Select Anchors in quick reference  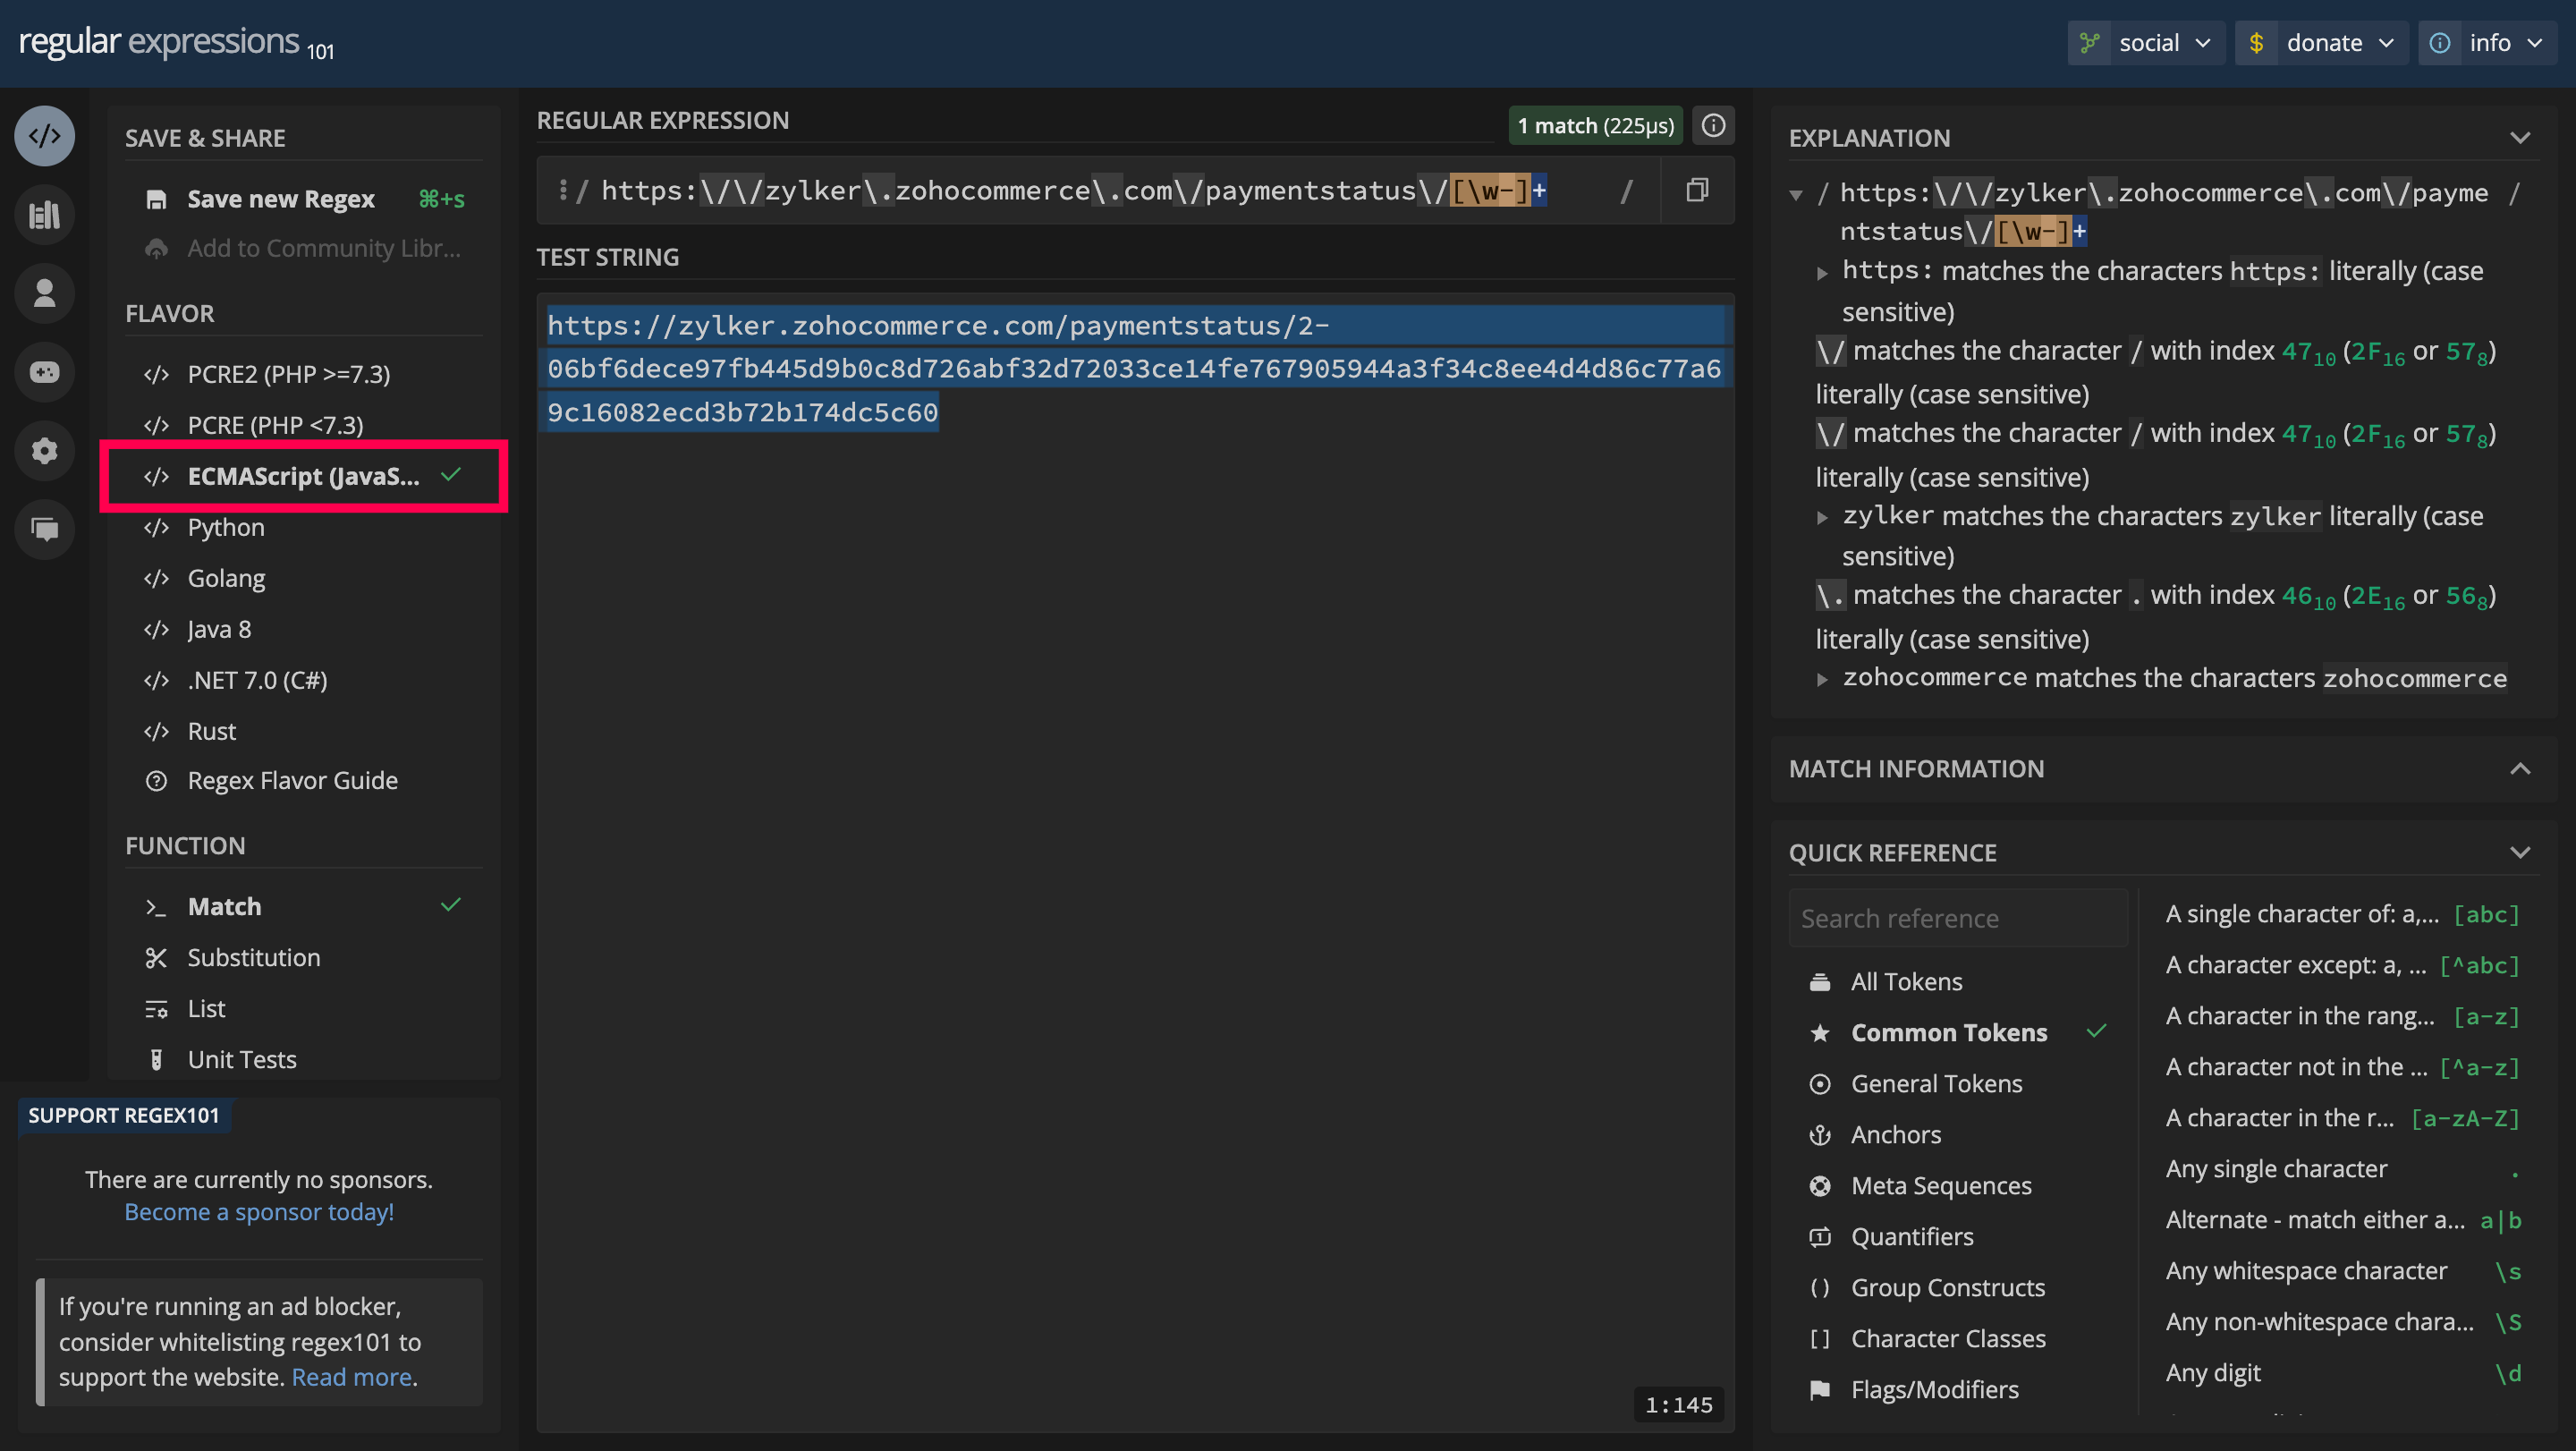coord(1895,1134)
